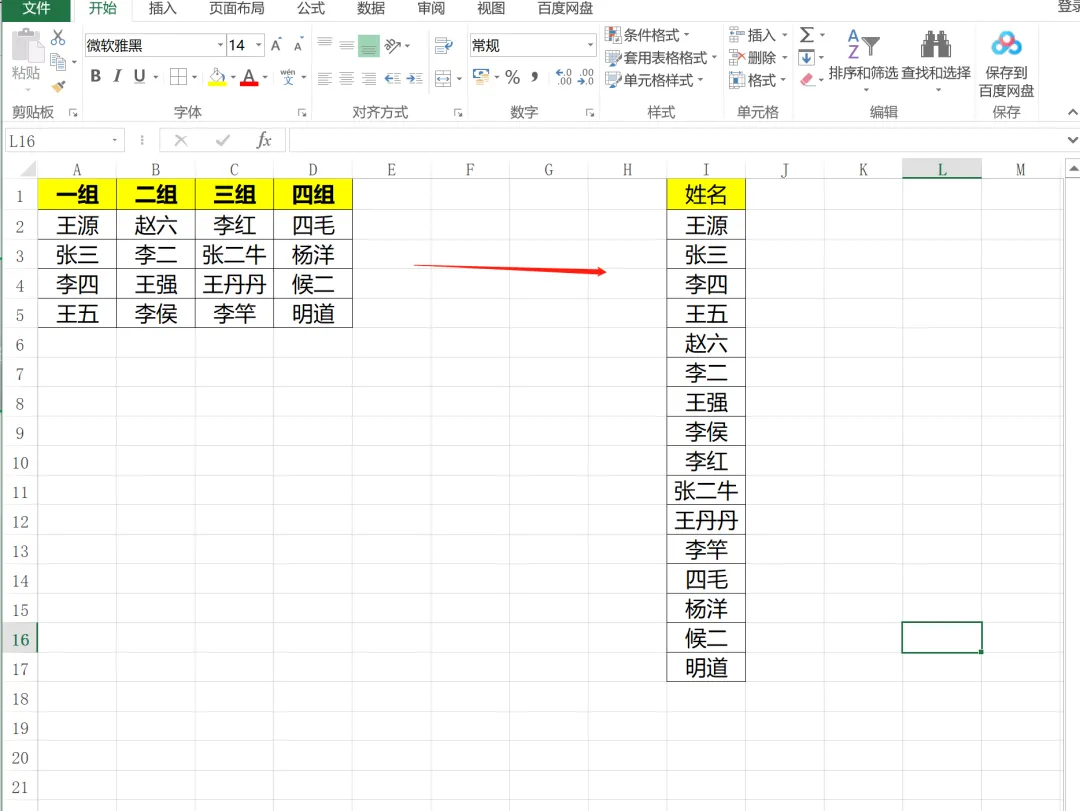
Task: Increase font size with large A
Action: (276, 45)
